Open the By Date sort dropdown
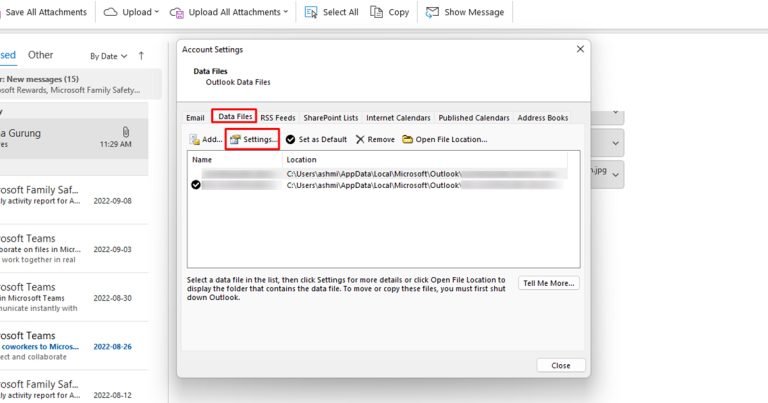 108,56
